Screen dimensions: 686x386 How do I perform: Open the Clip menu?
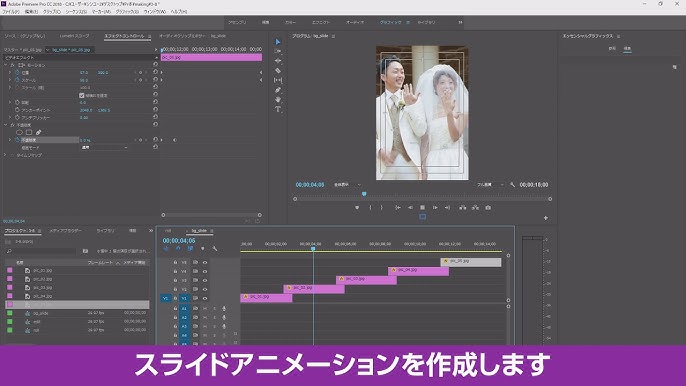(52, 12)
